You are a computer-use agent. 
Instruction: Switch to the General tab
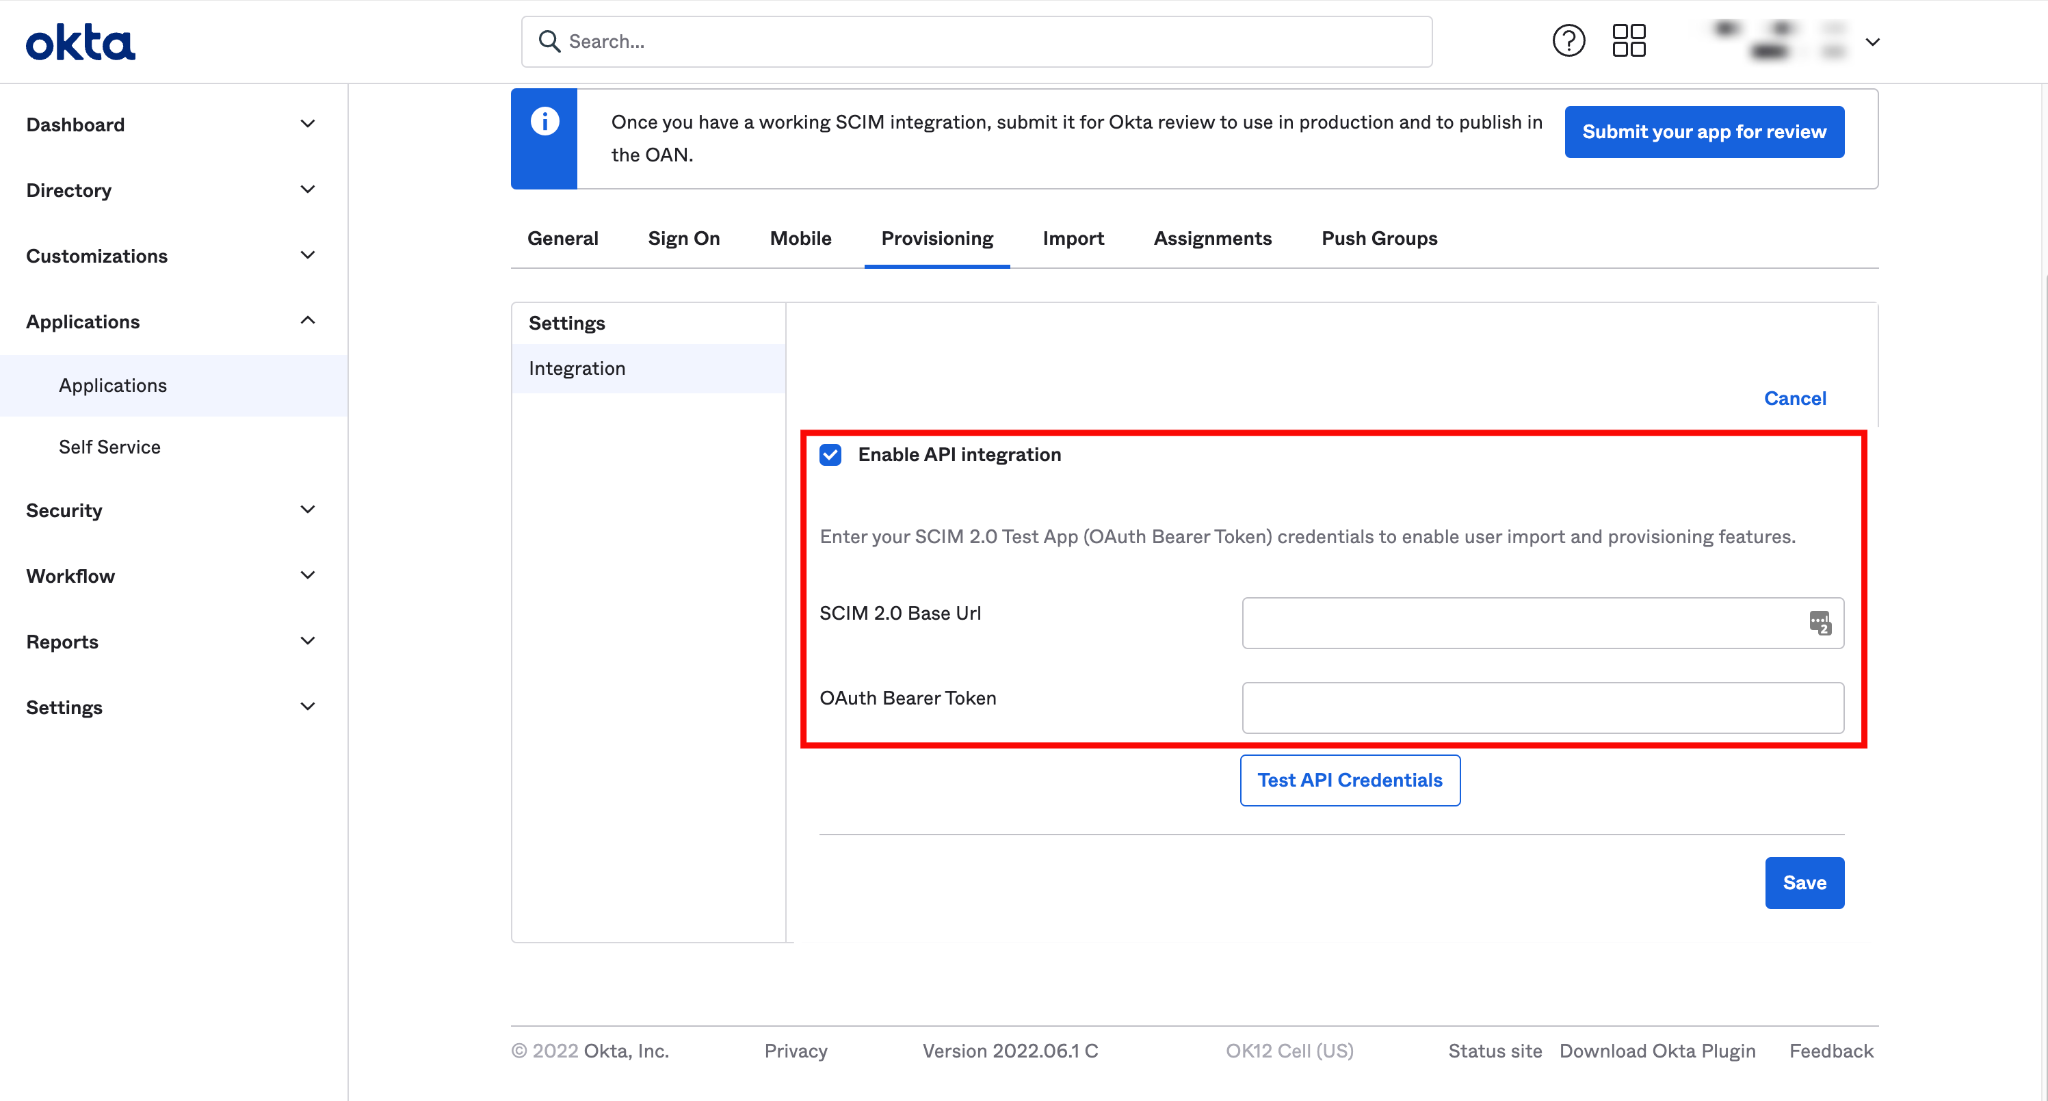click(x=563, y=238)
